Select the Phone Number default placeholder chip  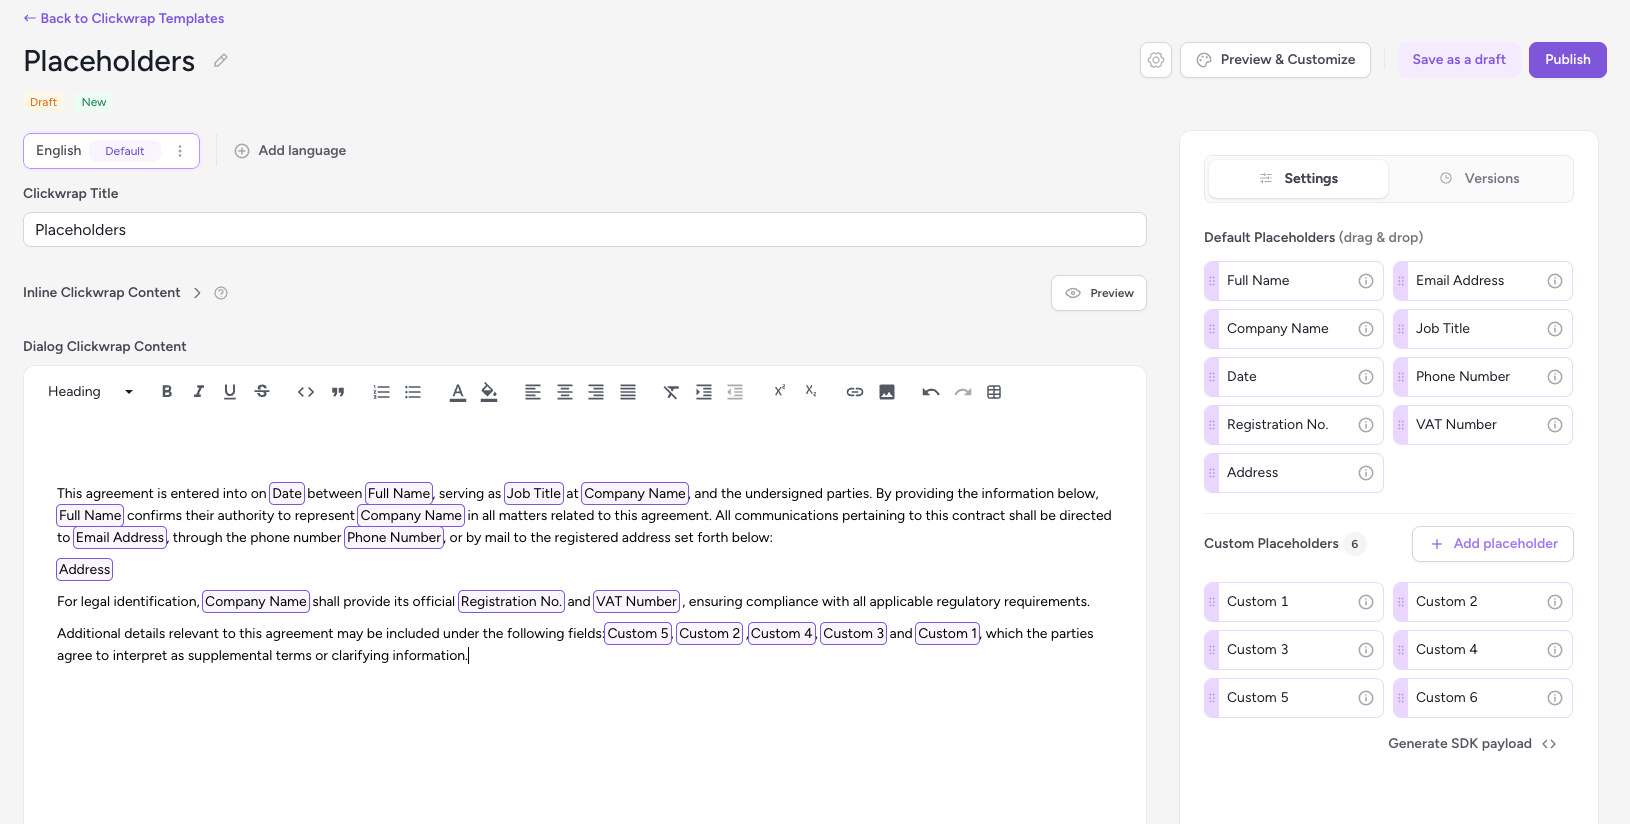[1482, 377]
